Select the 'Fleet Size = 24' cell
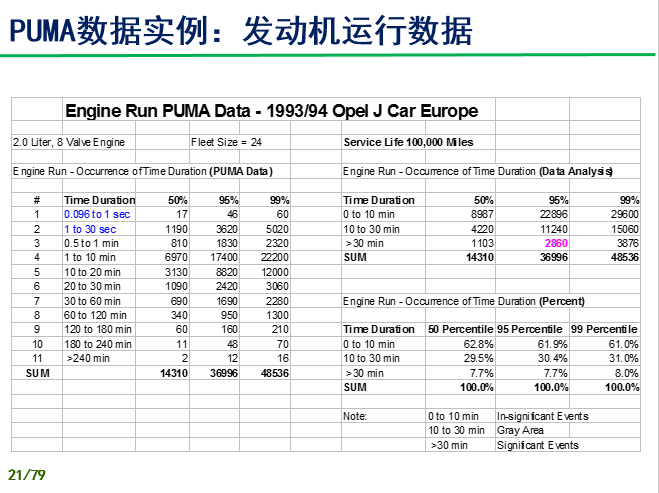Screen dimensions: 659x493 (226, 142)
